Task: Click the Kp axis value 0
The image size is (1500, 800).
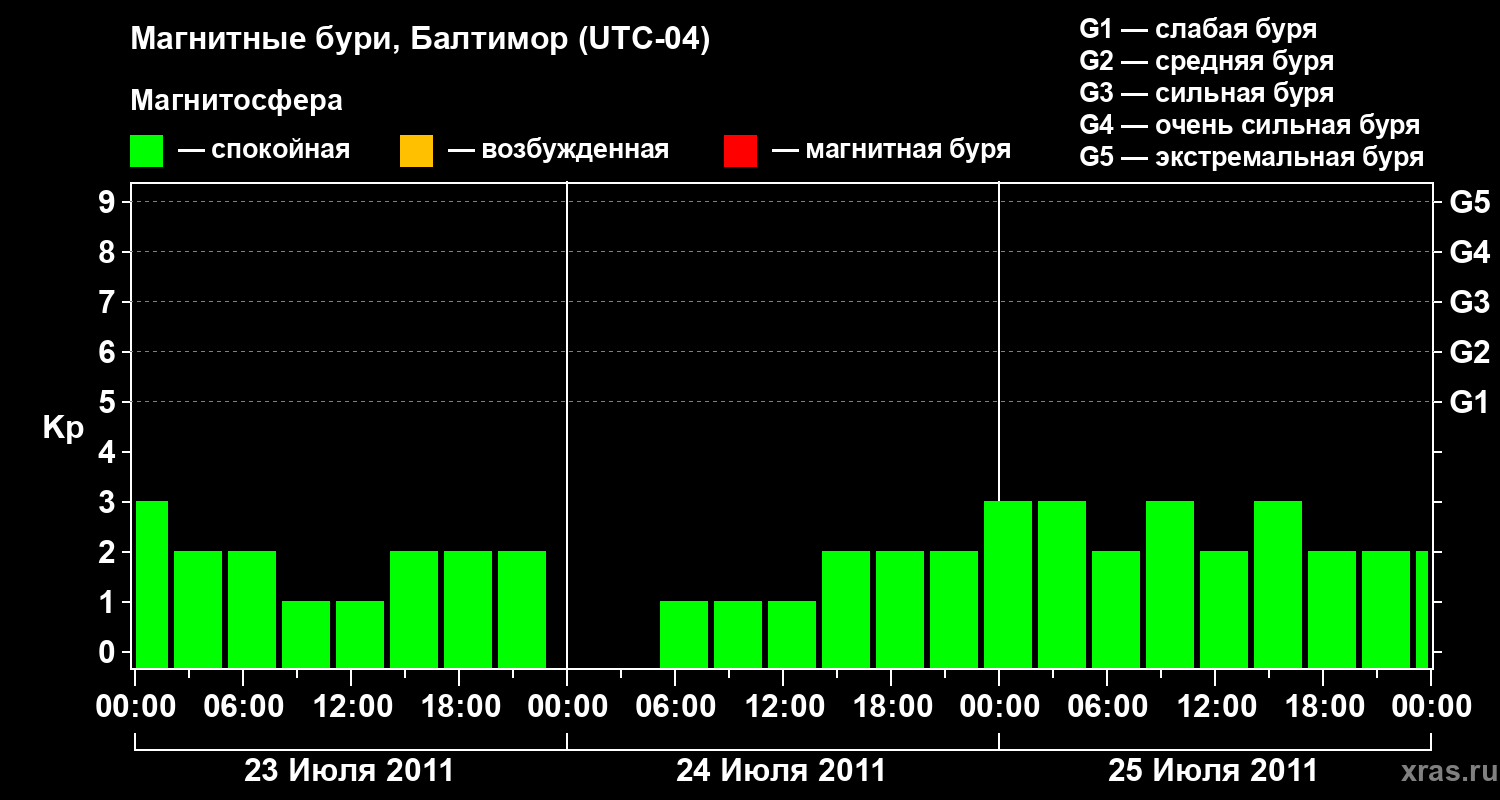Action: tap(109, 652)
